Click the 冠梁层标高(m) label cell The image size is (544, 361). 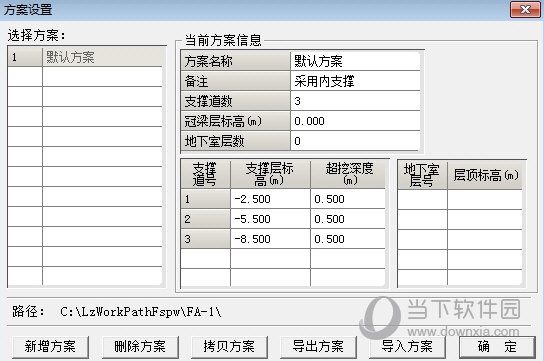[x=236, y=121]
